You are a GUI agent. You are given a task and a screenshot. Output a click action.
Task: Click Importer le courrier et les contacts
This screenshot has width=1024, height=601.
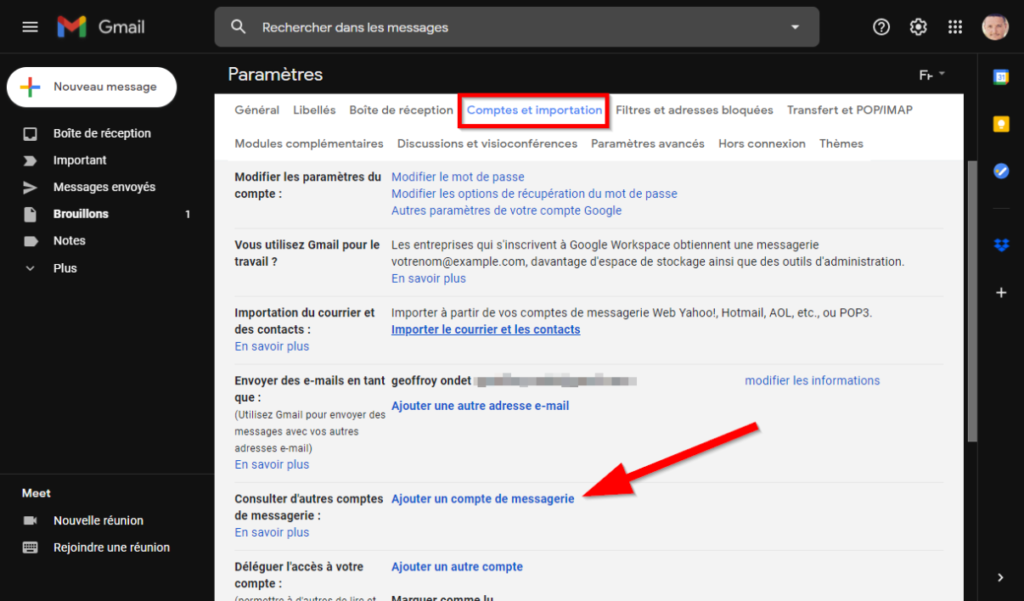coord(485,329)
